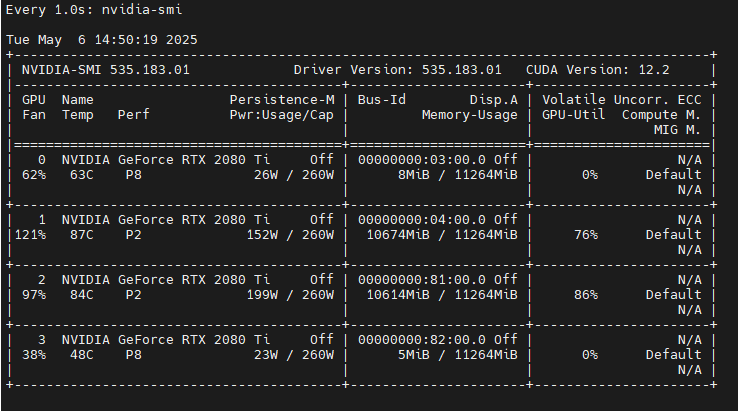The height and width of the screenshot is (411, 738).
Task: Click the 'Memory-Usage' column header
Action: click(x=470, y=115)
